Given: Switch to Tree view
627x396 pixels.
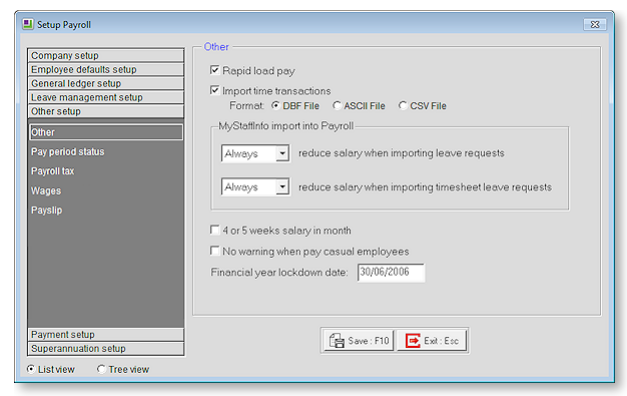Looking at the screenshot, I should (x=101, y=369).
